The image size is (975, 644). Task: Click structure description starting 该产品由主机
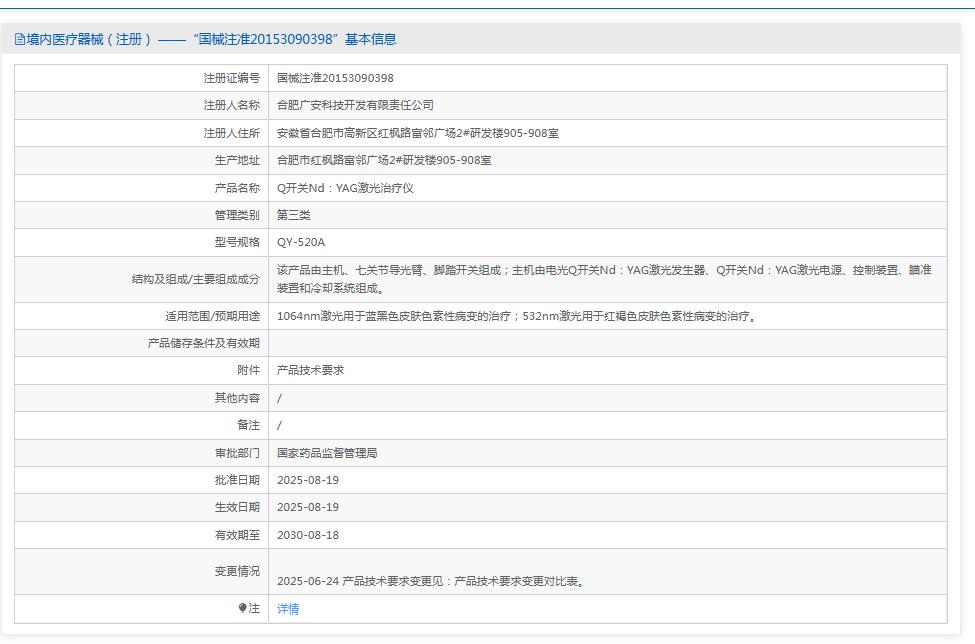click(x=604, y=279)
